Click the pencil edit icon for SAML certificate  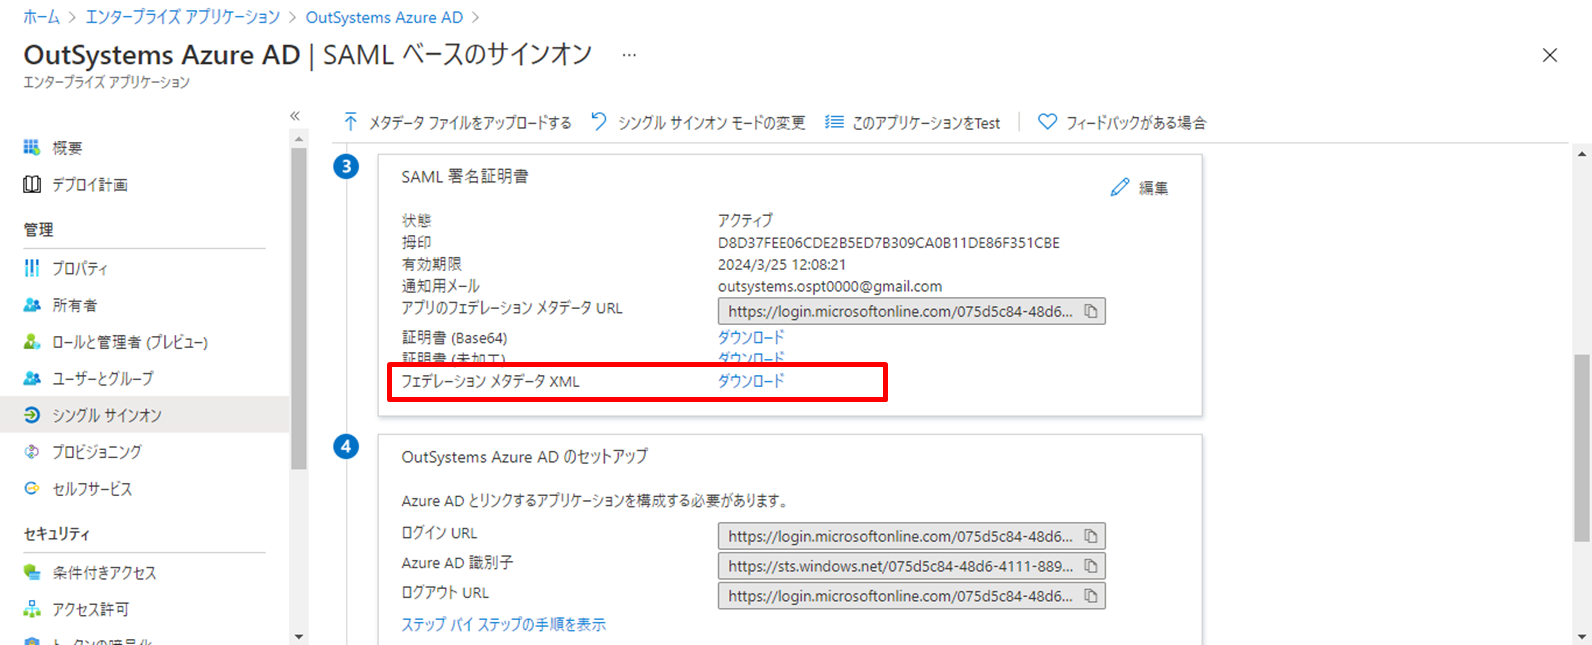pos(1120,188)
